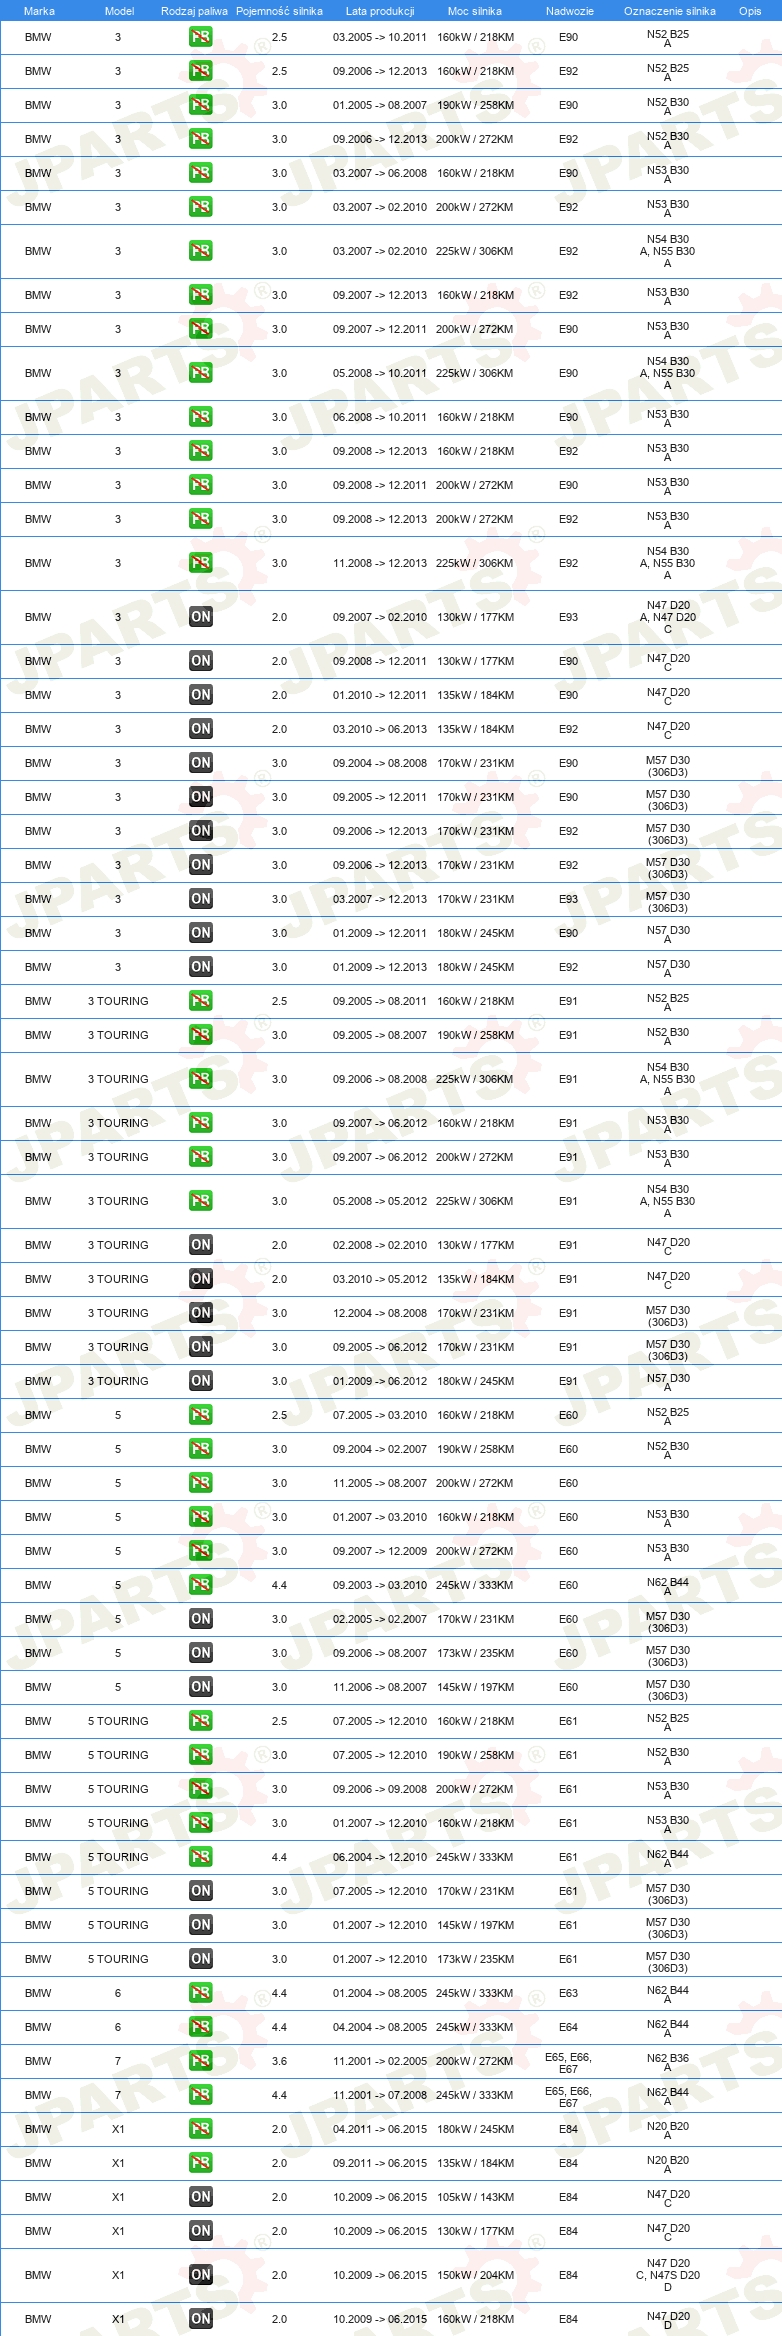This screenshot has height=2336, width=782.
Task: Click petrol icon in the 03.2005 -> 10.2011 row
Action: [200, 37]
